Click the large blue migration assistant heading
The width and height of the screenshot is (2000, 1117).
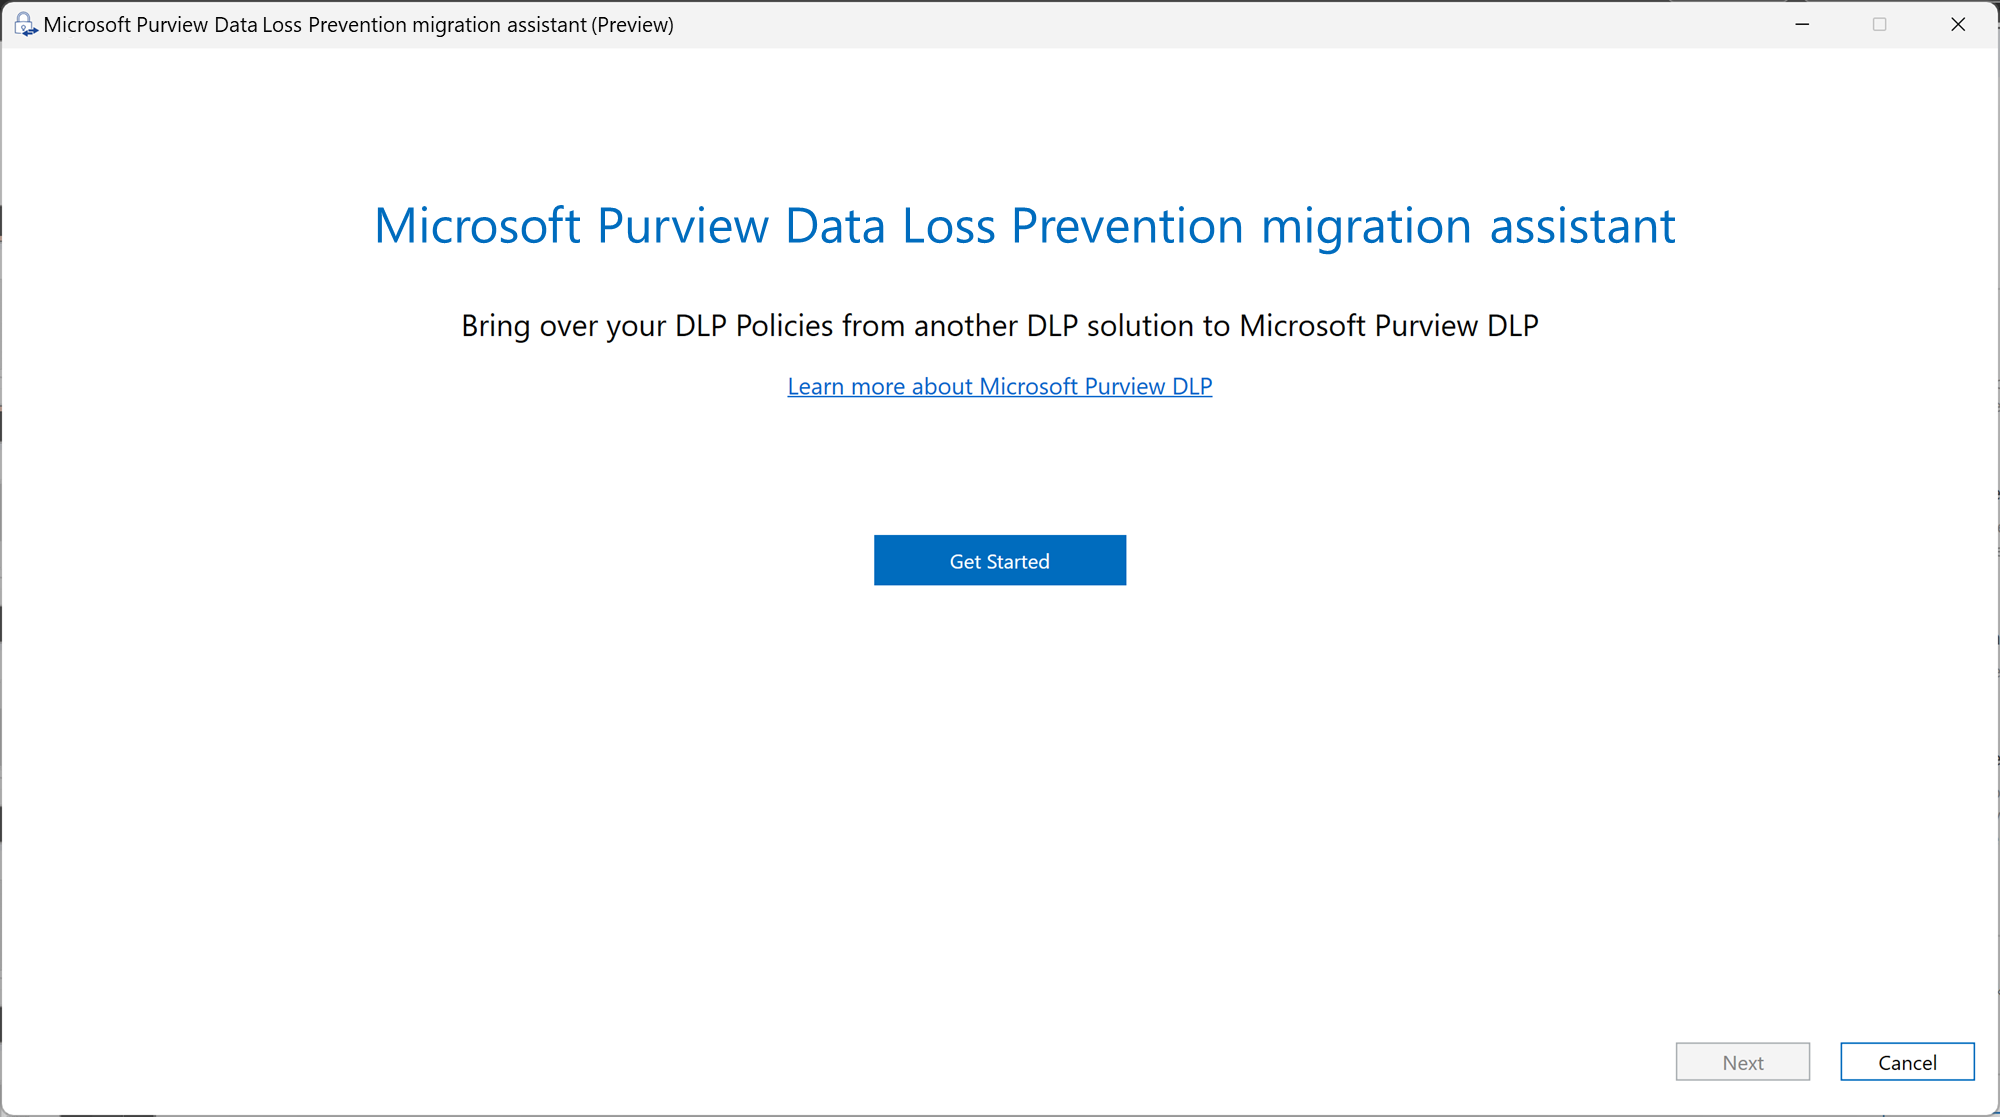[x=1024, y=225]
